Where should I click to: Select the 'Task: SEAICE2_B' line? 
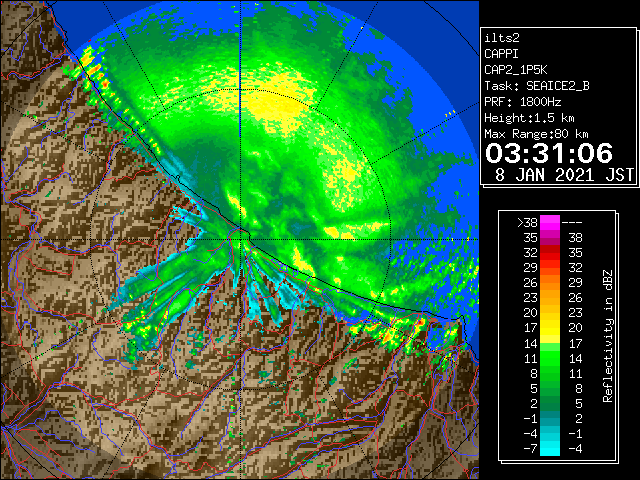click(537, 86)
